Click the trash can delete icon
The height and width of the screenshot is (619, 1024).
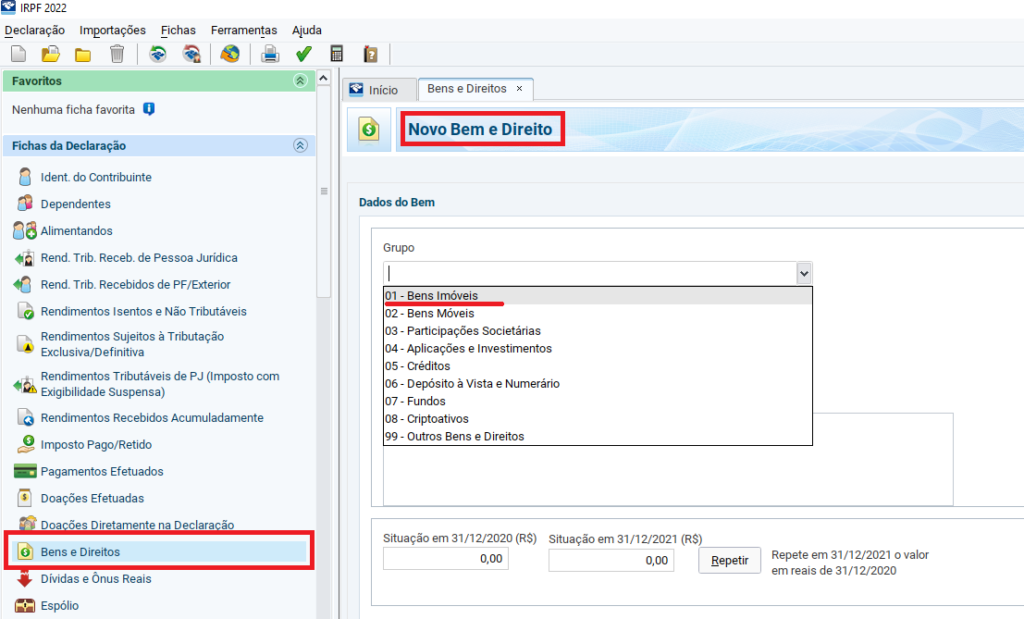[x=117, y=54]
